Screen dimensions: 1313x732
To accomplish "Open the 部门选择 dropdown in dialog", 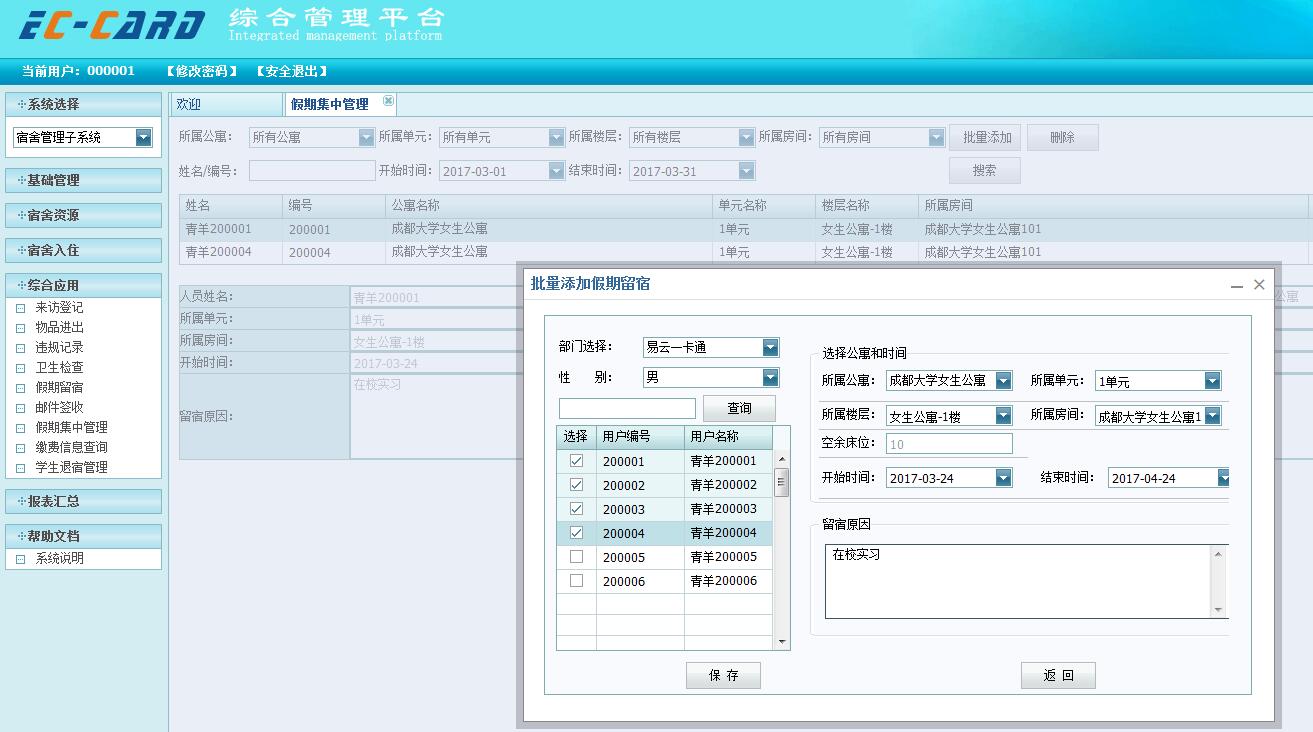I will tap(770, 348).
